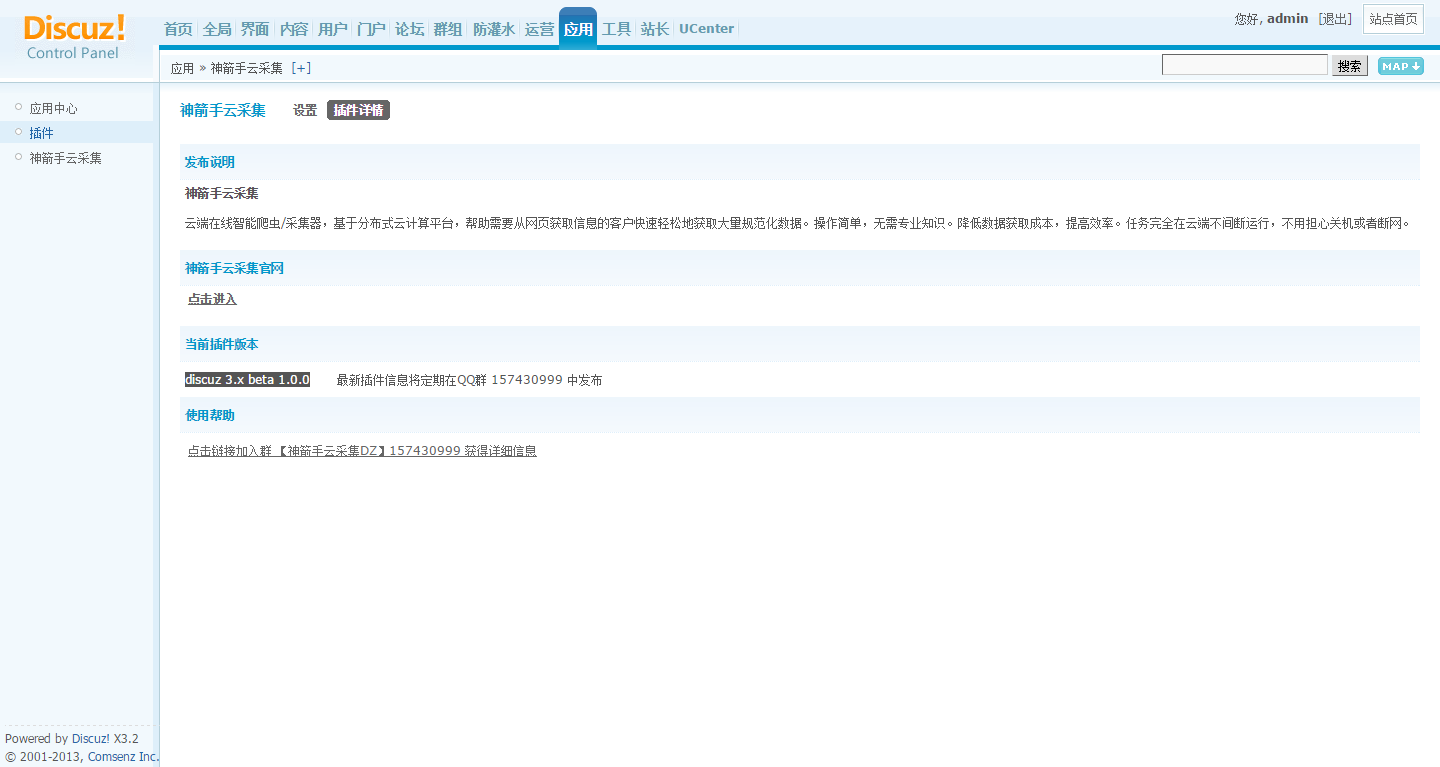Open the 站长 top menu

[655, 29]
